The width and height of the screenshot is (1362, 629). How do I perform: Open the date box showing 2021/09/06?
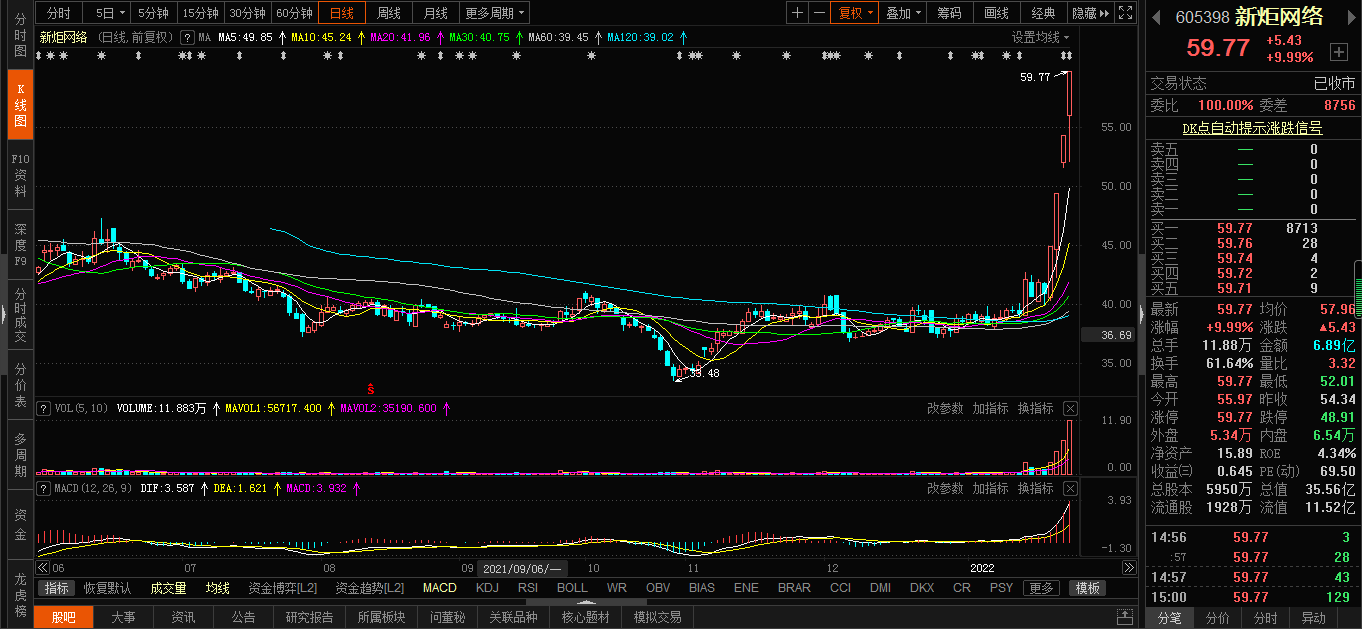coord(522,568)
